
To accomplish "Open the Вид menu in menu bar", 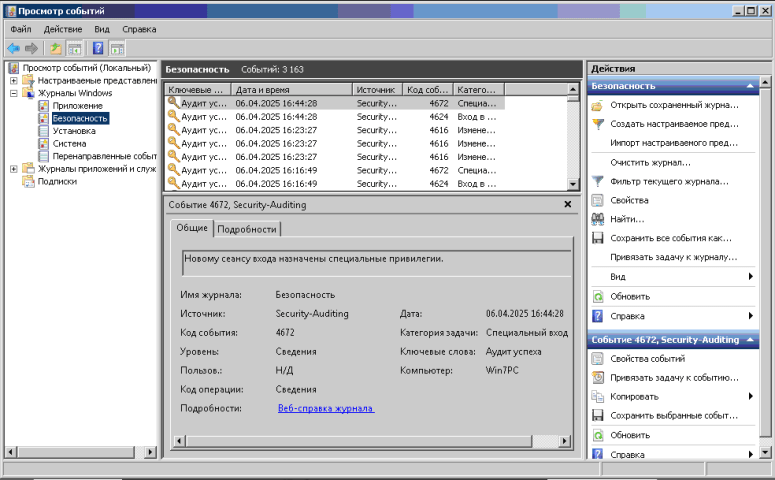I will (102, 29).
